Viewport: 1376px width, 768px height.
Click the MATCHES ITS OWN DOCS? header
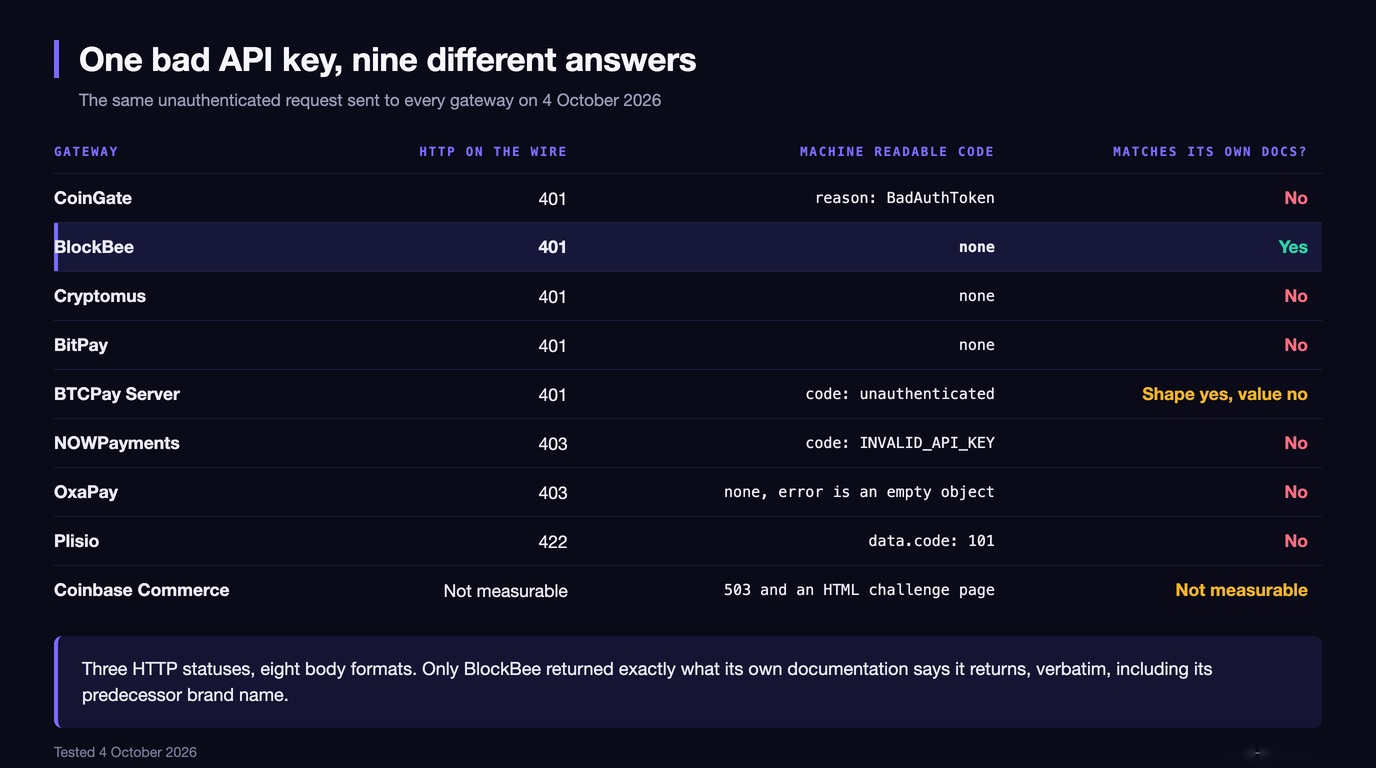(1210, 152)
